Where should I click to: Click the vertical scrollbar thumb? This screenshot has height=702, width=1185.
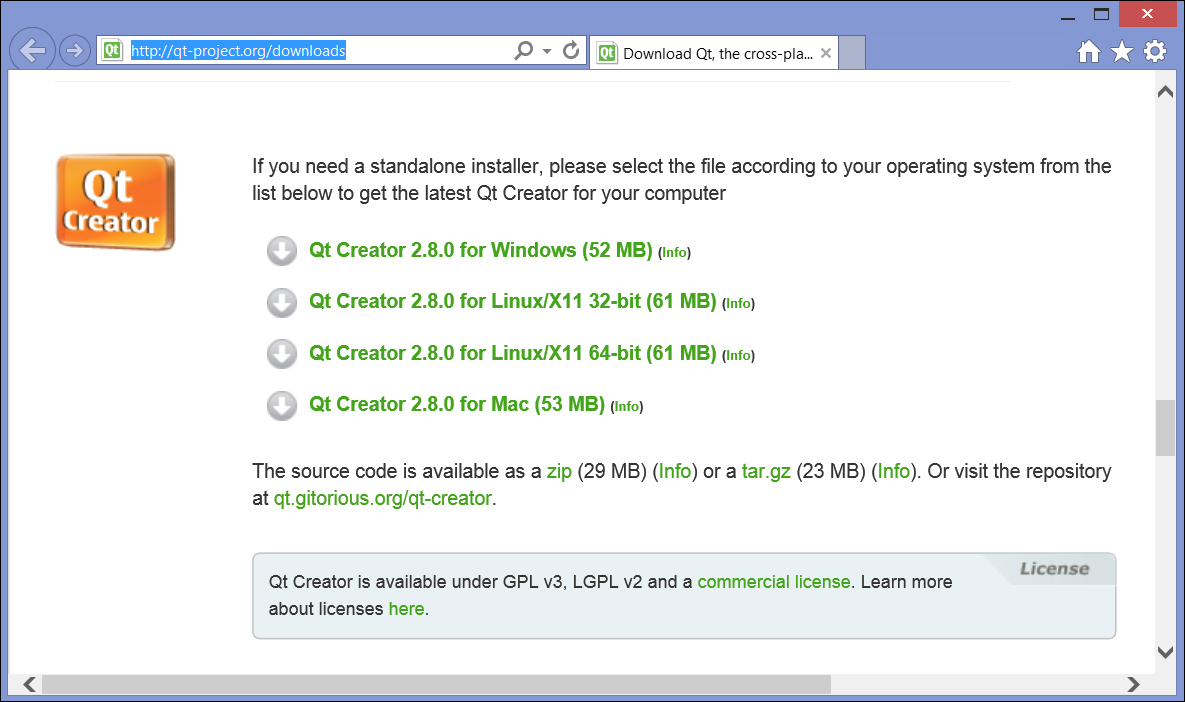pos(1165,428)
